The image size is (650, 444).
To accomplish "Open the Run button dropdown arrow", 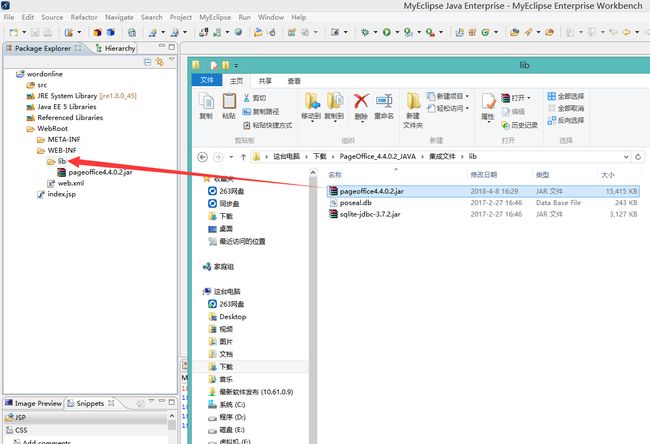I will tap(397, 32).
